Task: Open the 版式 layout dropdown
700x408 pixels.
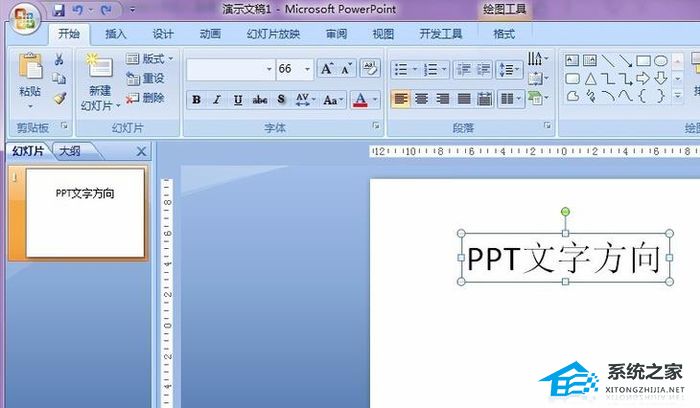Action: [150, 59]
